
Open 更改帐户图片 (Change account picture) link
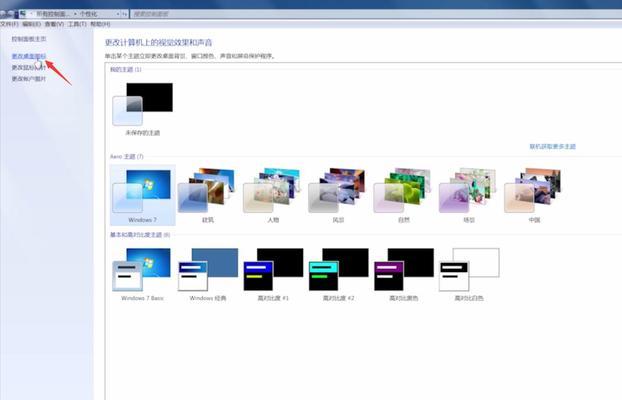[x=29, y=79]
